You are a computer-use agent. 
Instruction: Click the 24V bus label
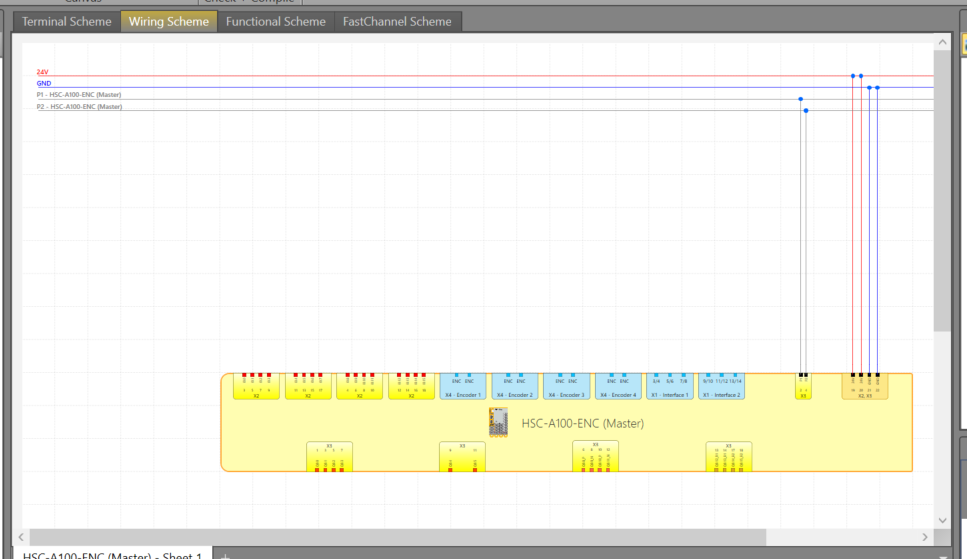[43, 72]
